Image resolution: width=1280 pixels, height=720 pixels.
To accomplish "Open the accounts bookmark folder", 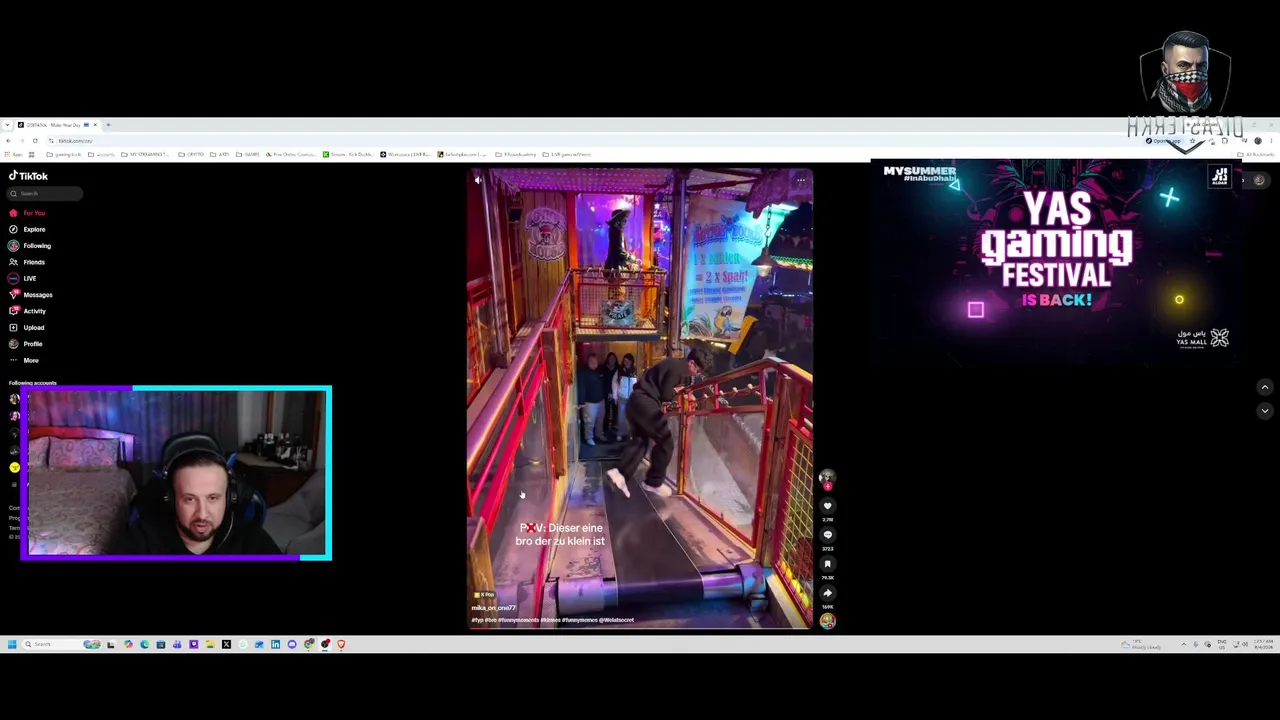I will point(102,154).
